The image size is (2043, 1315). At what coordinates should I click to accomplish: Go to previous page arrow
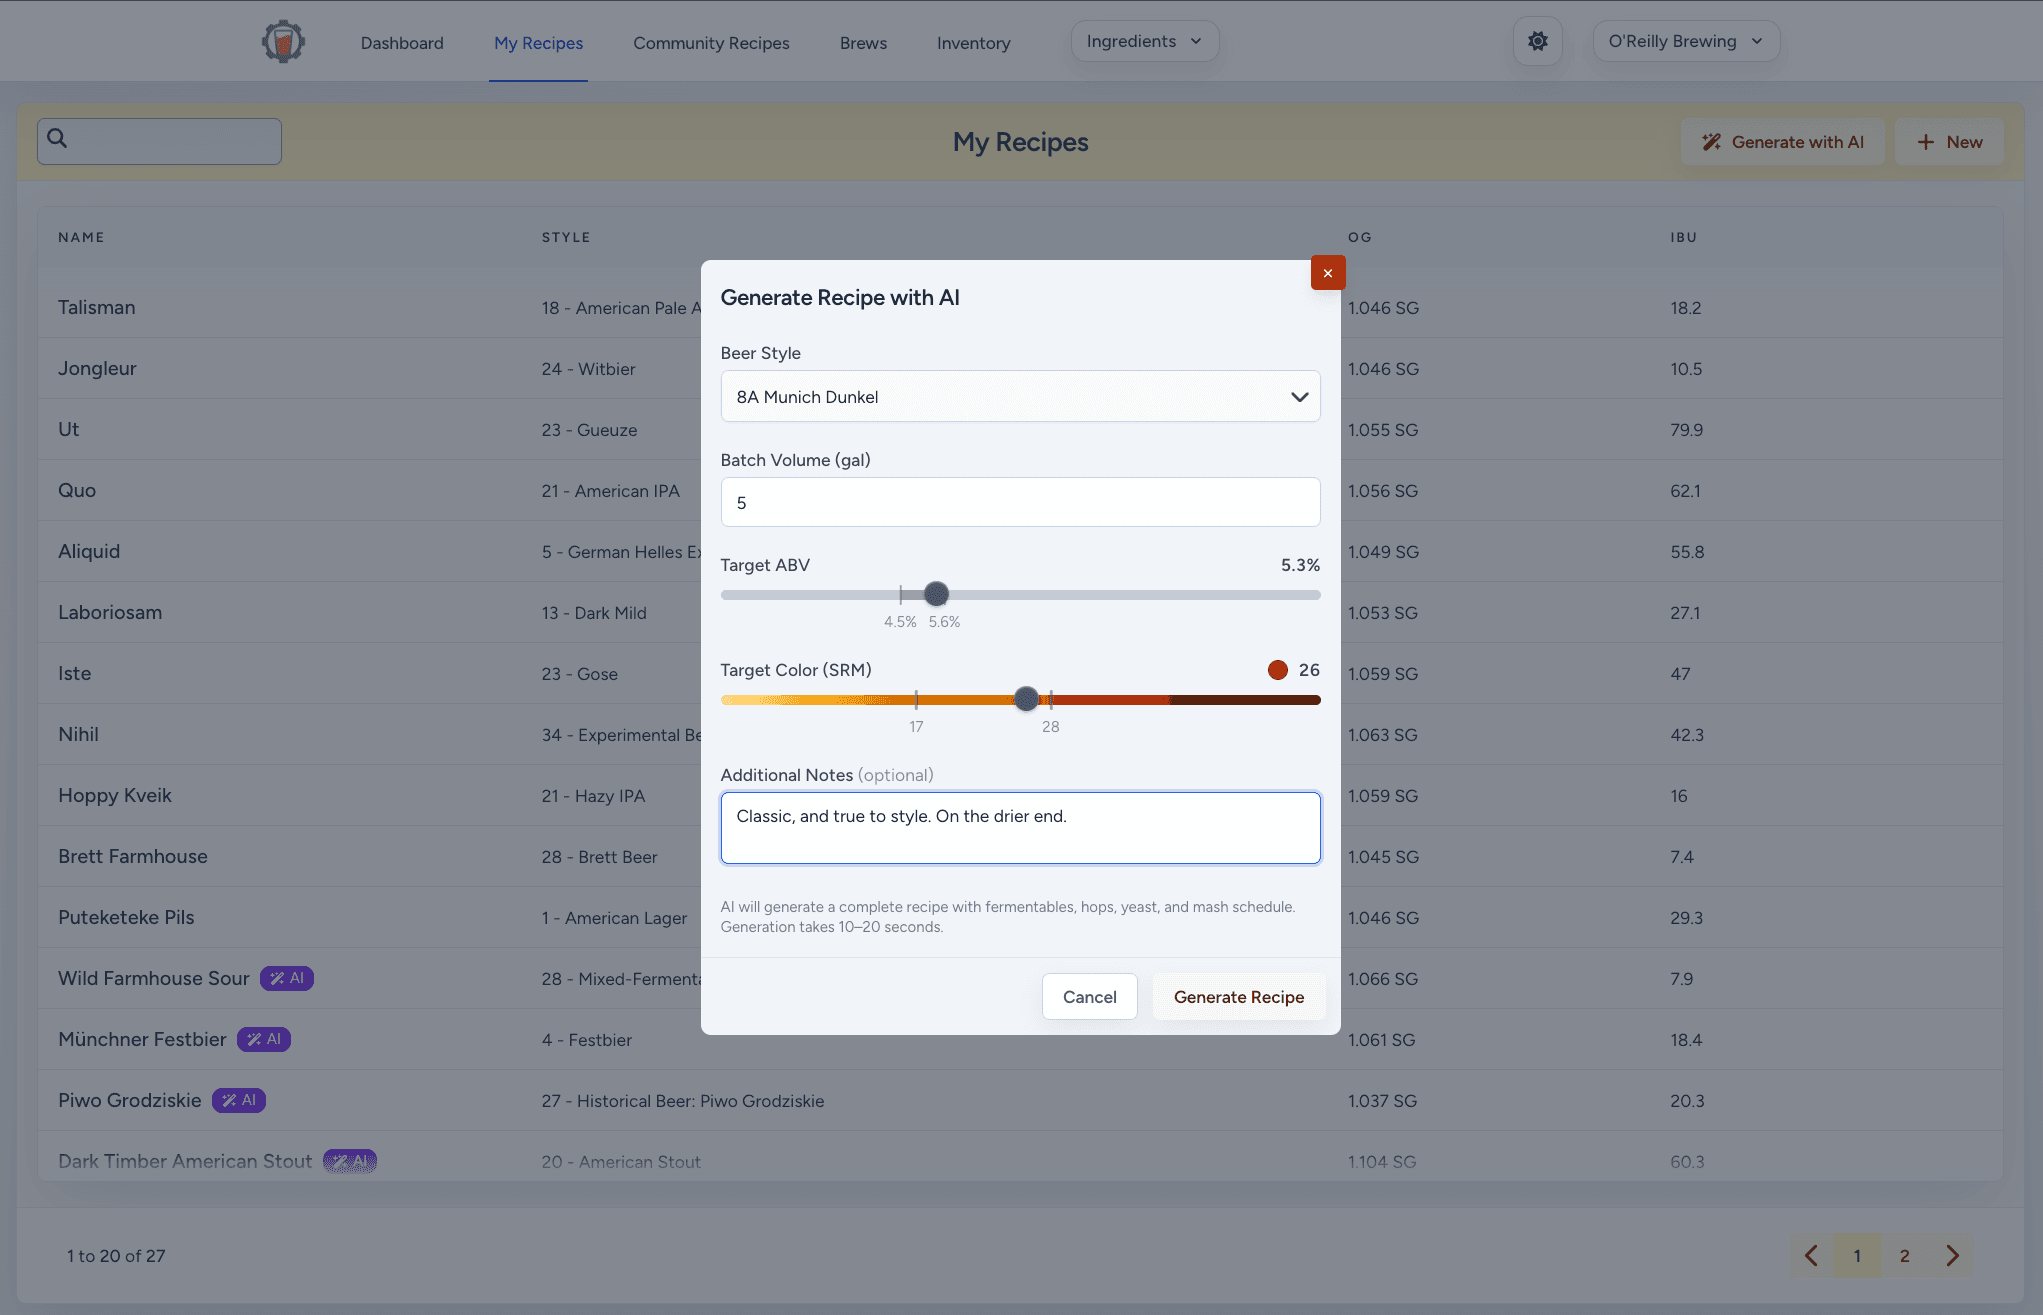[x=1811, y=1256]
